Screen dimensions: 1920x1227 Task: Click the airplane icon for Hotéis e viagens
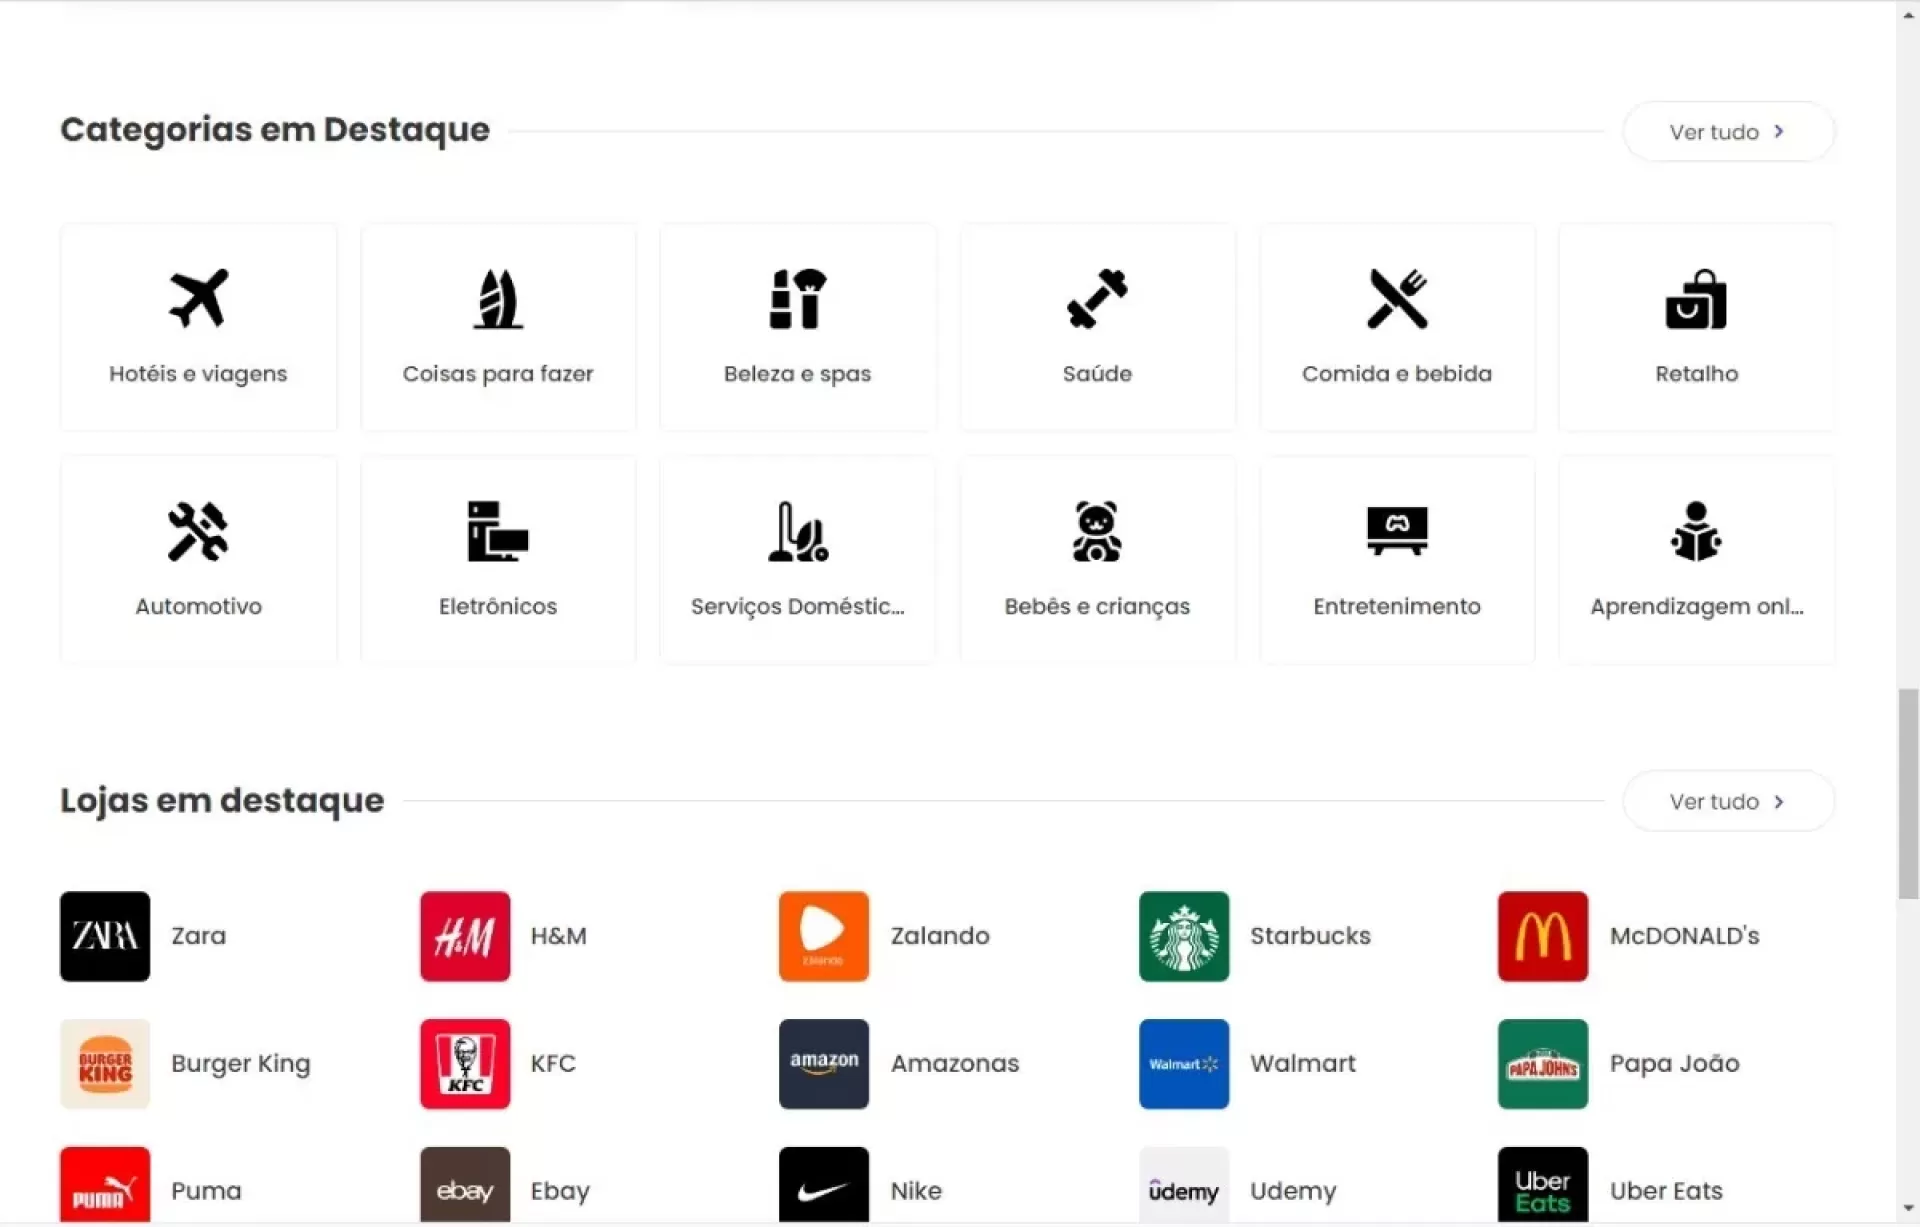(198, 298)
